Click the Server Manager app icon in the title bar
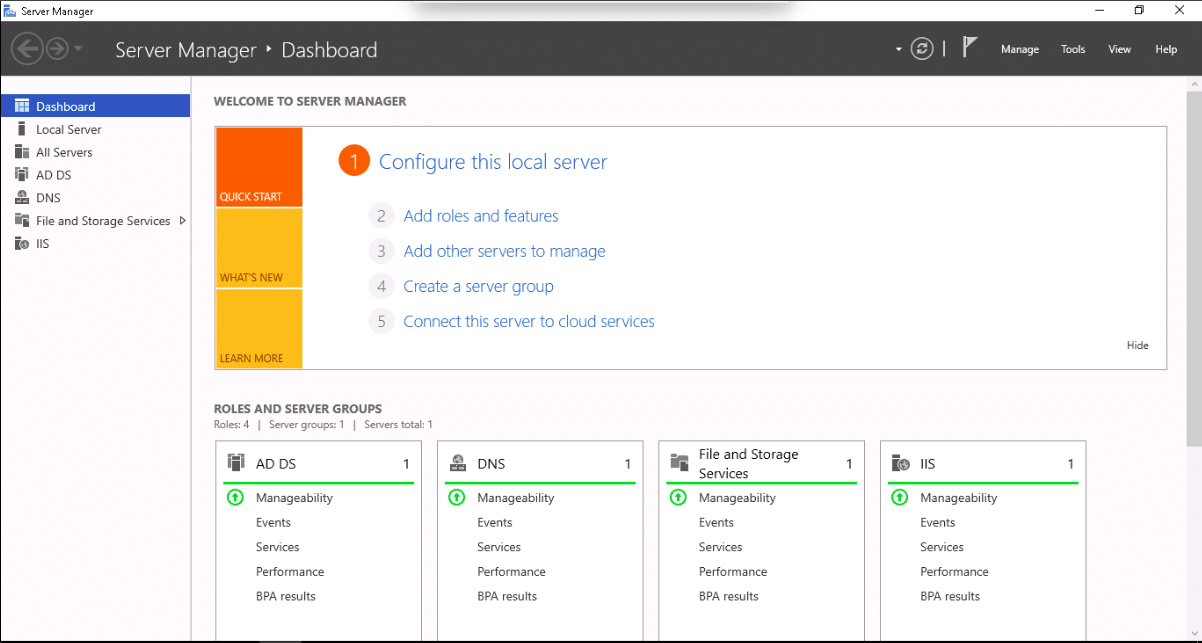 10,10
